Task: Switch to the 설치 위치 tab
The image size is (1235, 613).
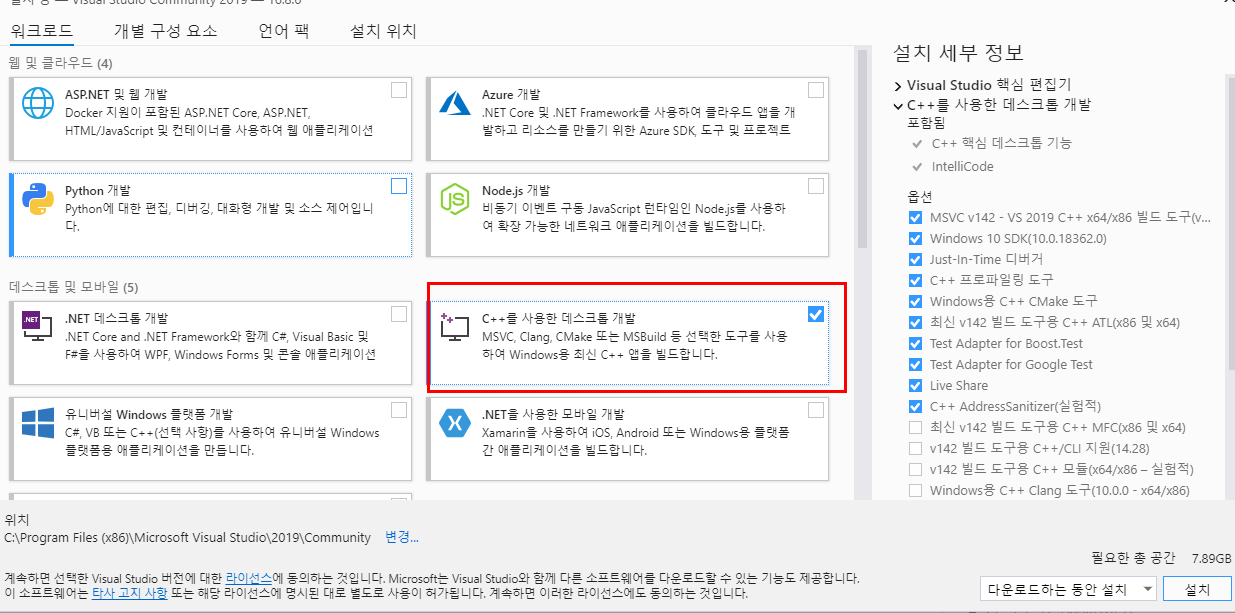Action: (383, 31)
